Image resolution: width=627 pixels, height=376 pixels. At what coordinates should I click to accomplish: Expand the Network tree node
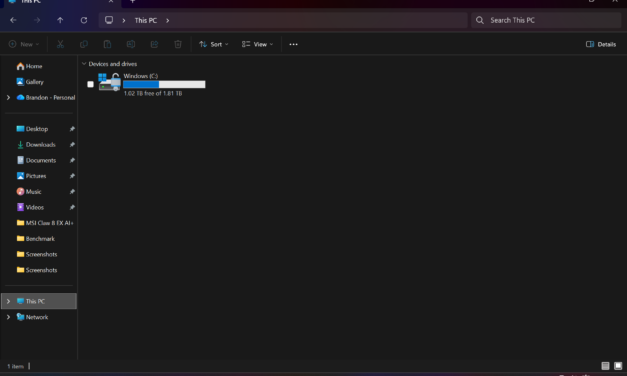(8, 317)
